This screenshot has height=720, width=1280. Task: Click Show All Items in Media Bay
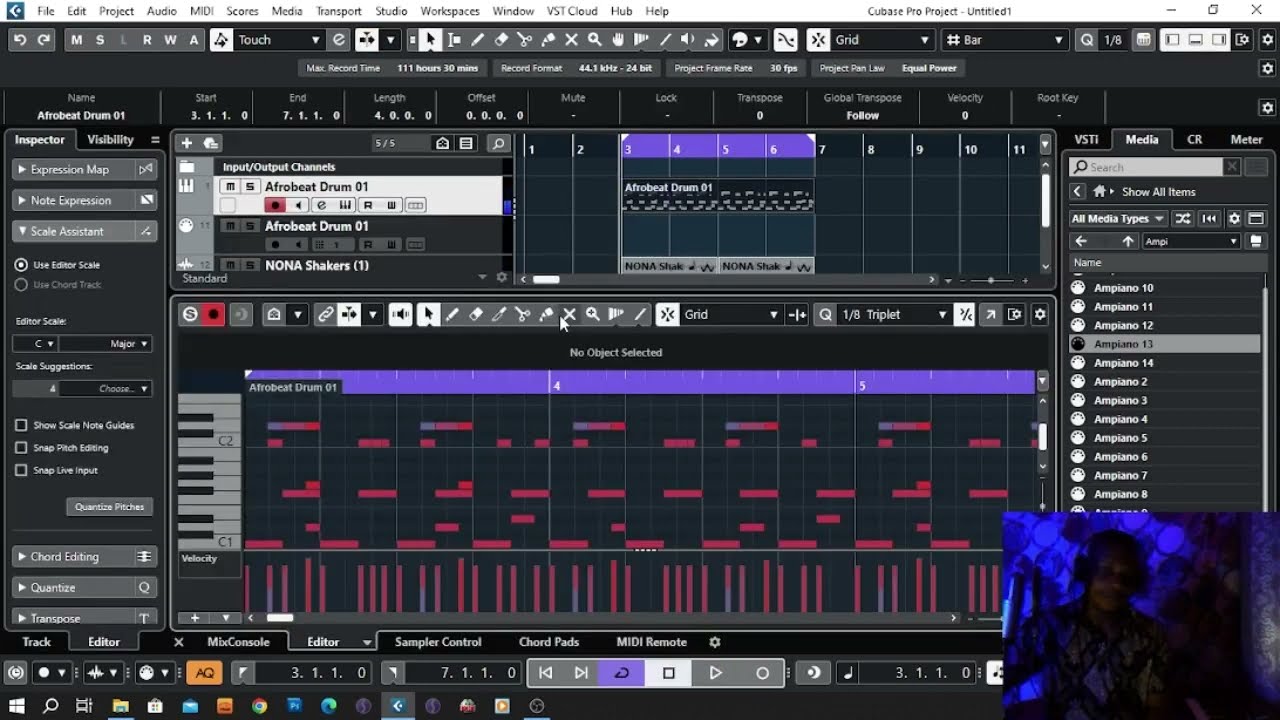(x=1158, y=192)
